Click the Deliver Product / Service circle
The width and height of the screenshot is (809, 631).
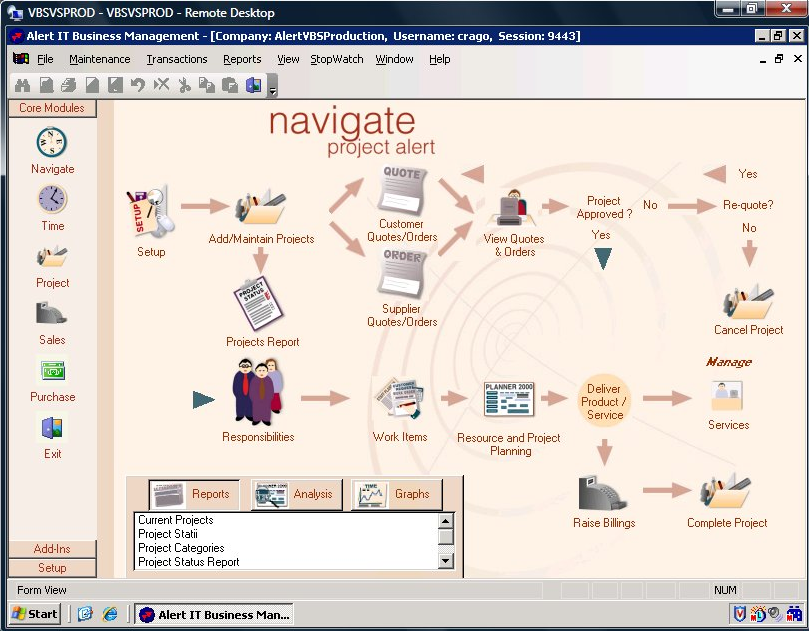pyautogui.click(x=604, y=401)
